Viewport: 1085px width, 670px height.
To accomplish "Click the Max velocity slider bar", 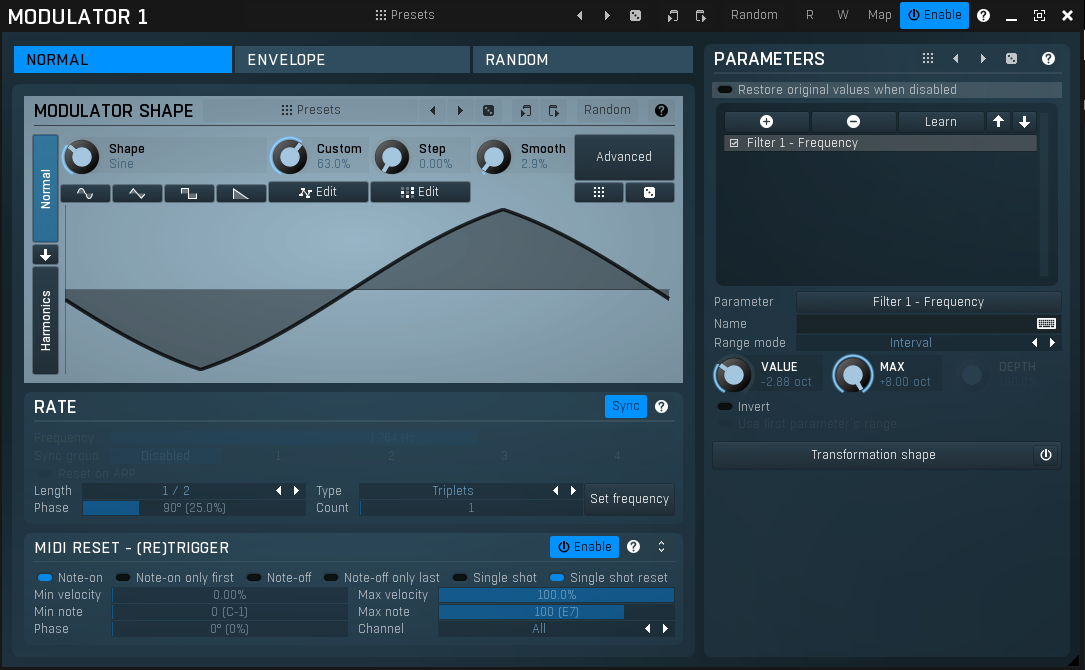I will click(556, 595).
